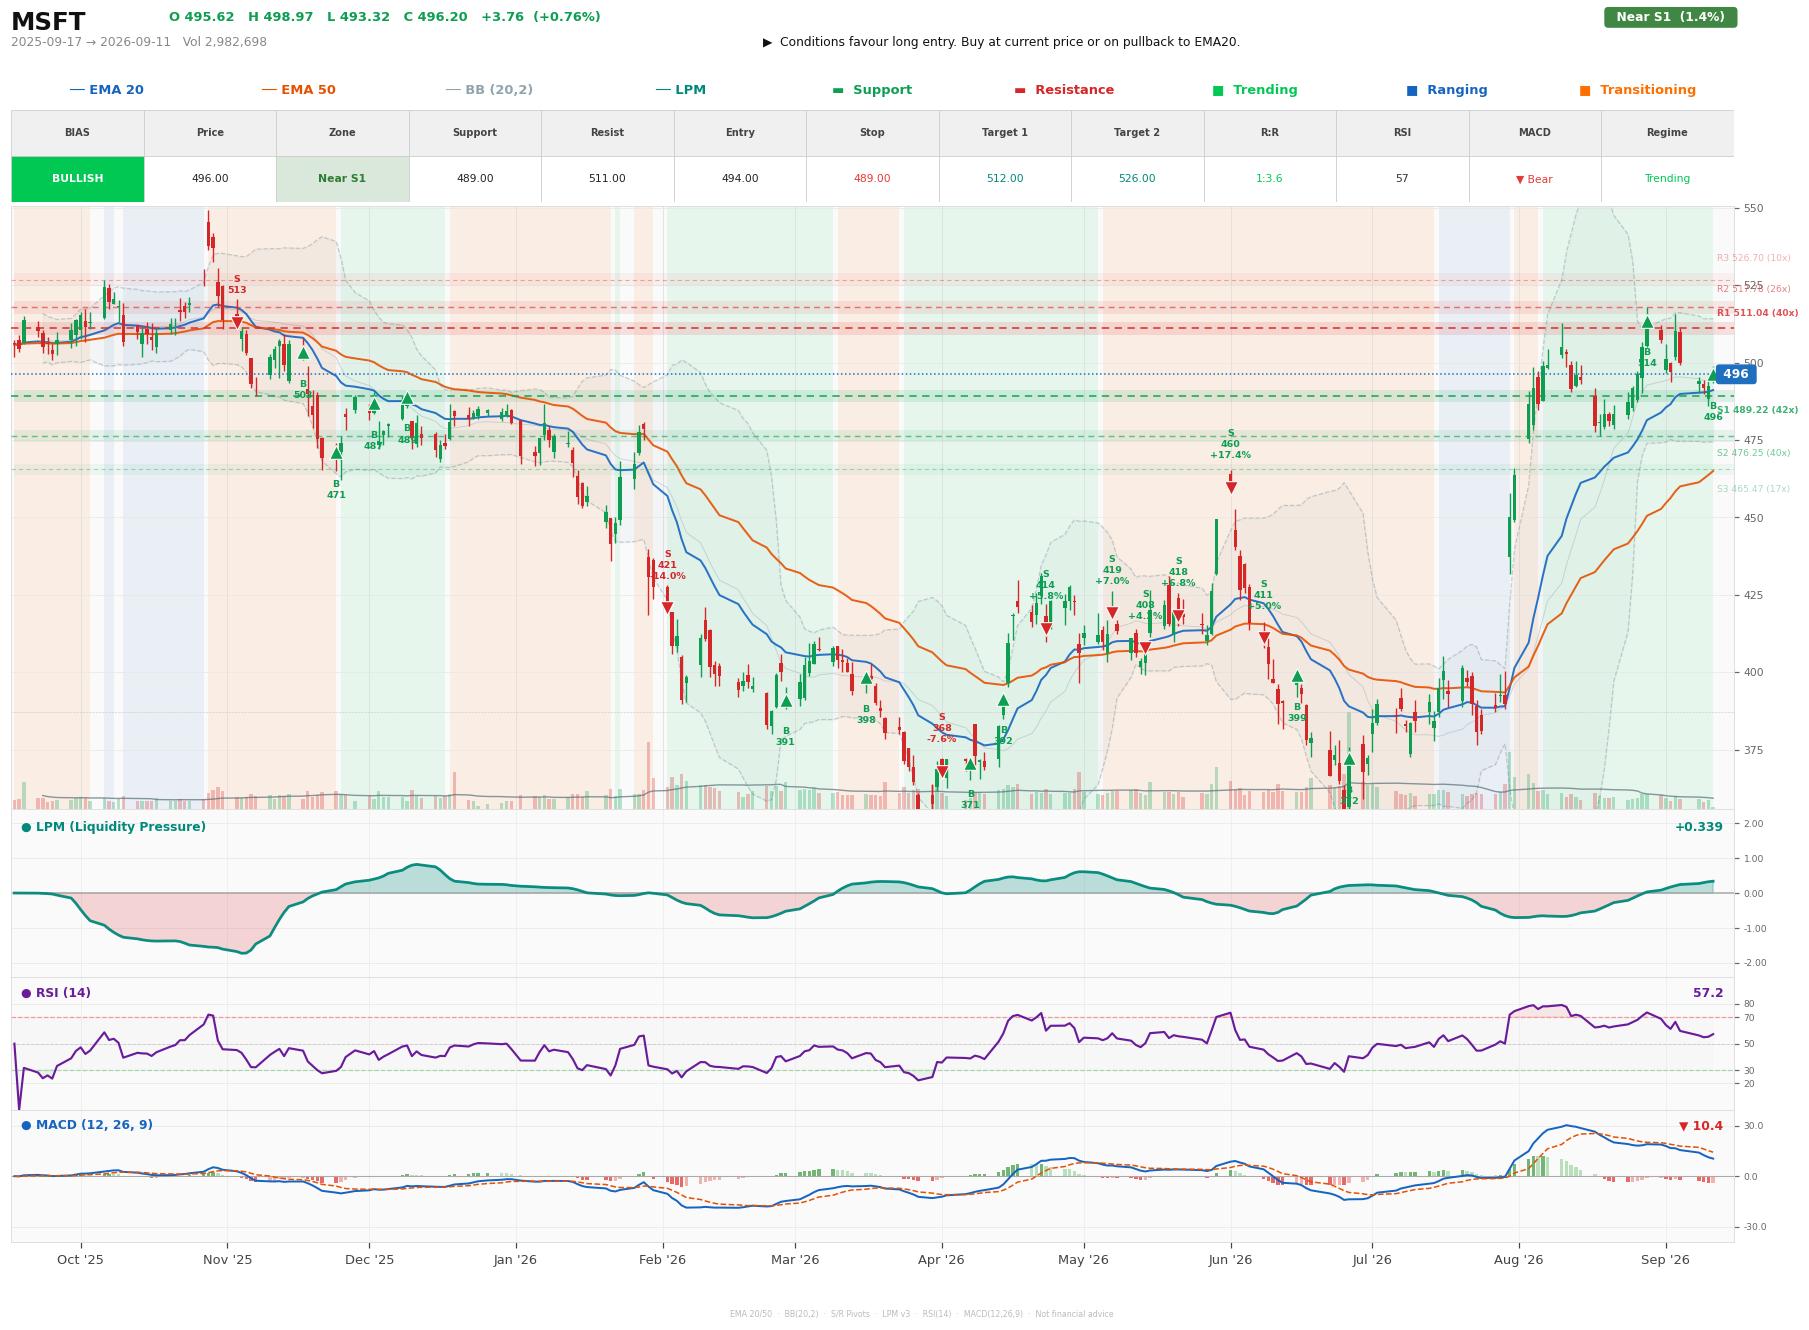Click the MSFT ticker title
The width and height of the screenshot is (1809, 1330).
[x=48, y=22]
